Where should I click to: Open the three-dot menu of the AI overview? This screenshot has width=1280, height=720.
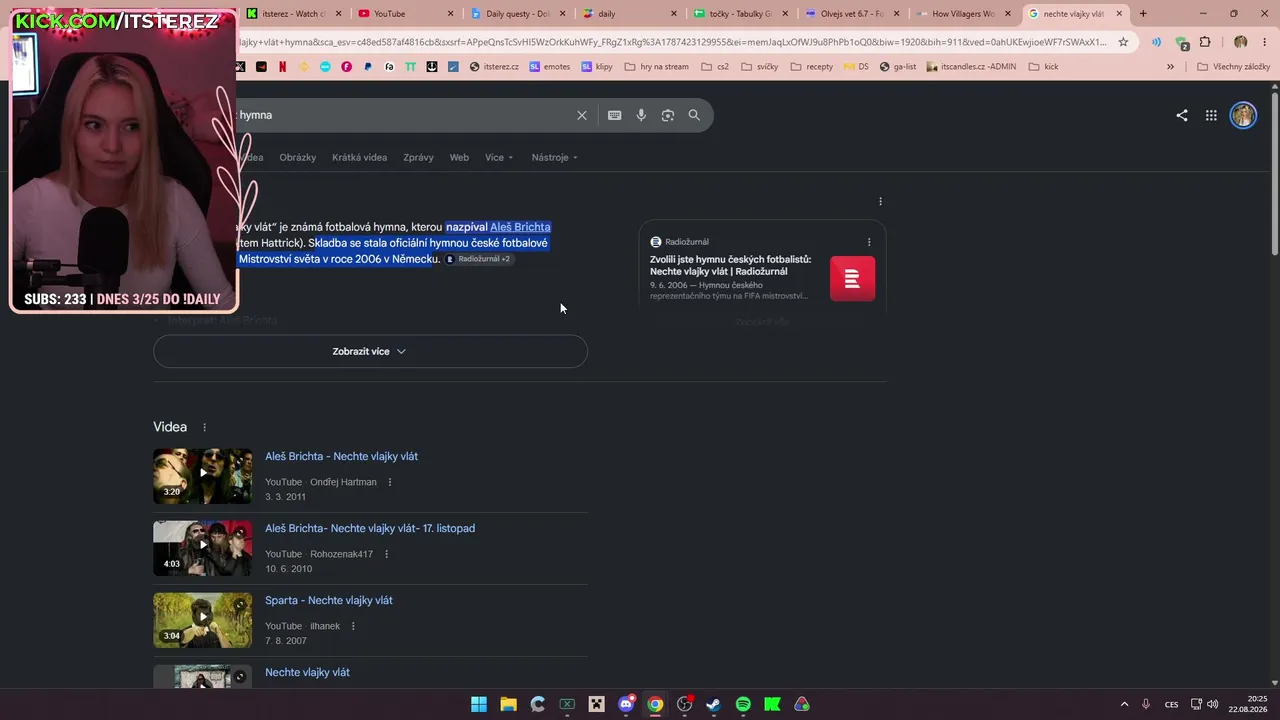[880, 201]
